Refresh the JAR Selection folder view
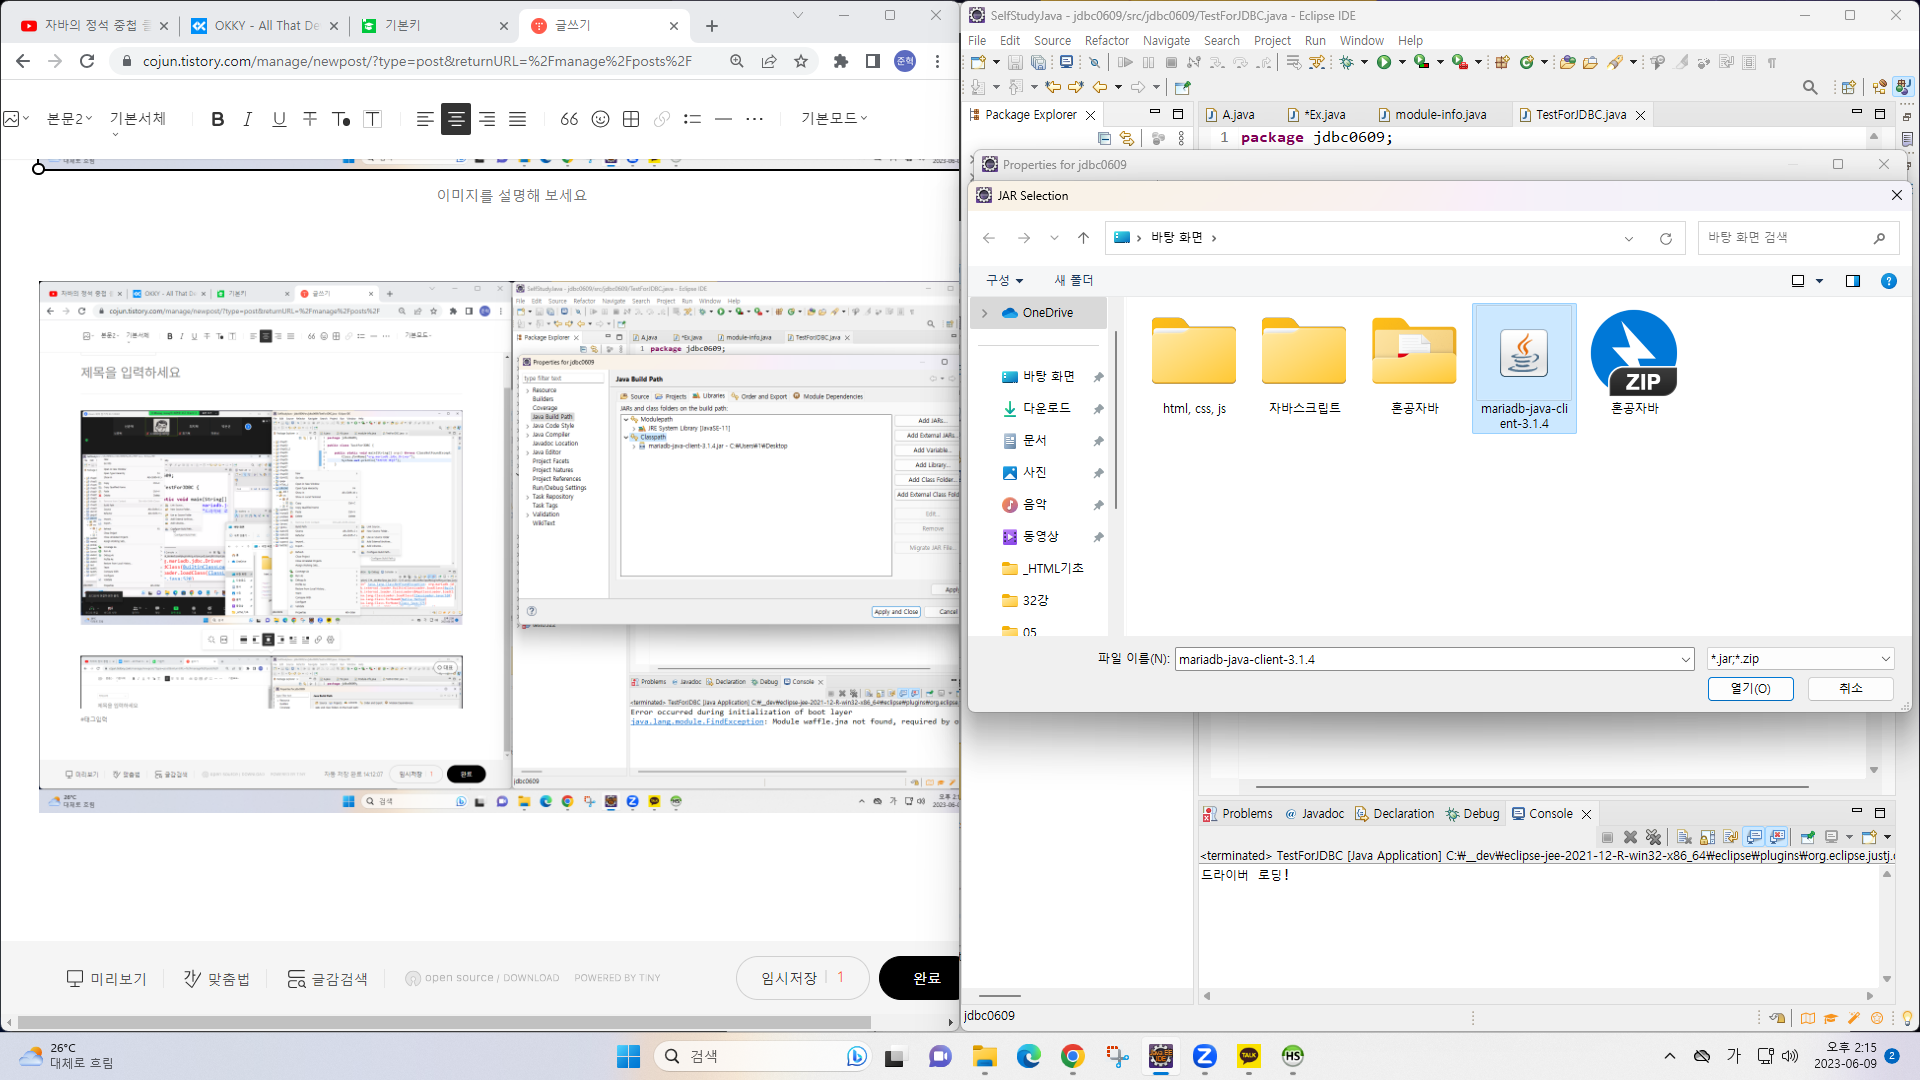The width and height of the screenshot is (1920, 1080). [1665, 238]
